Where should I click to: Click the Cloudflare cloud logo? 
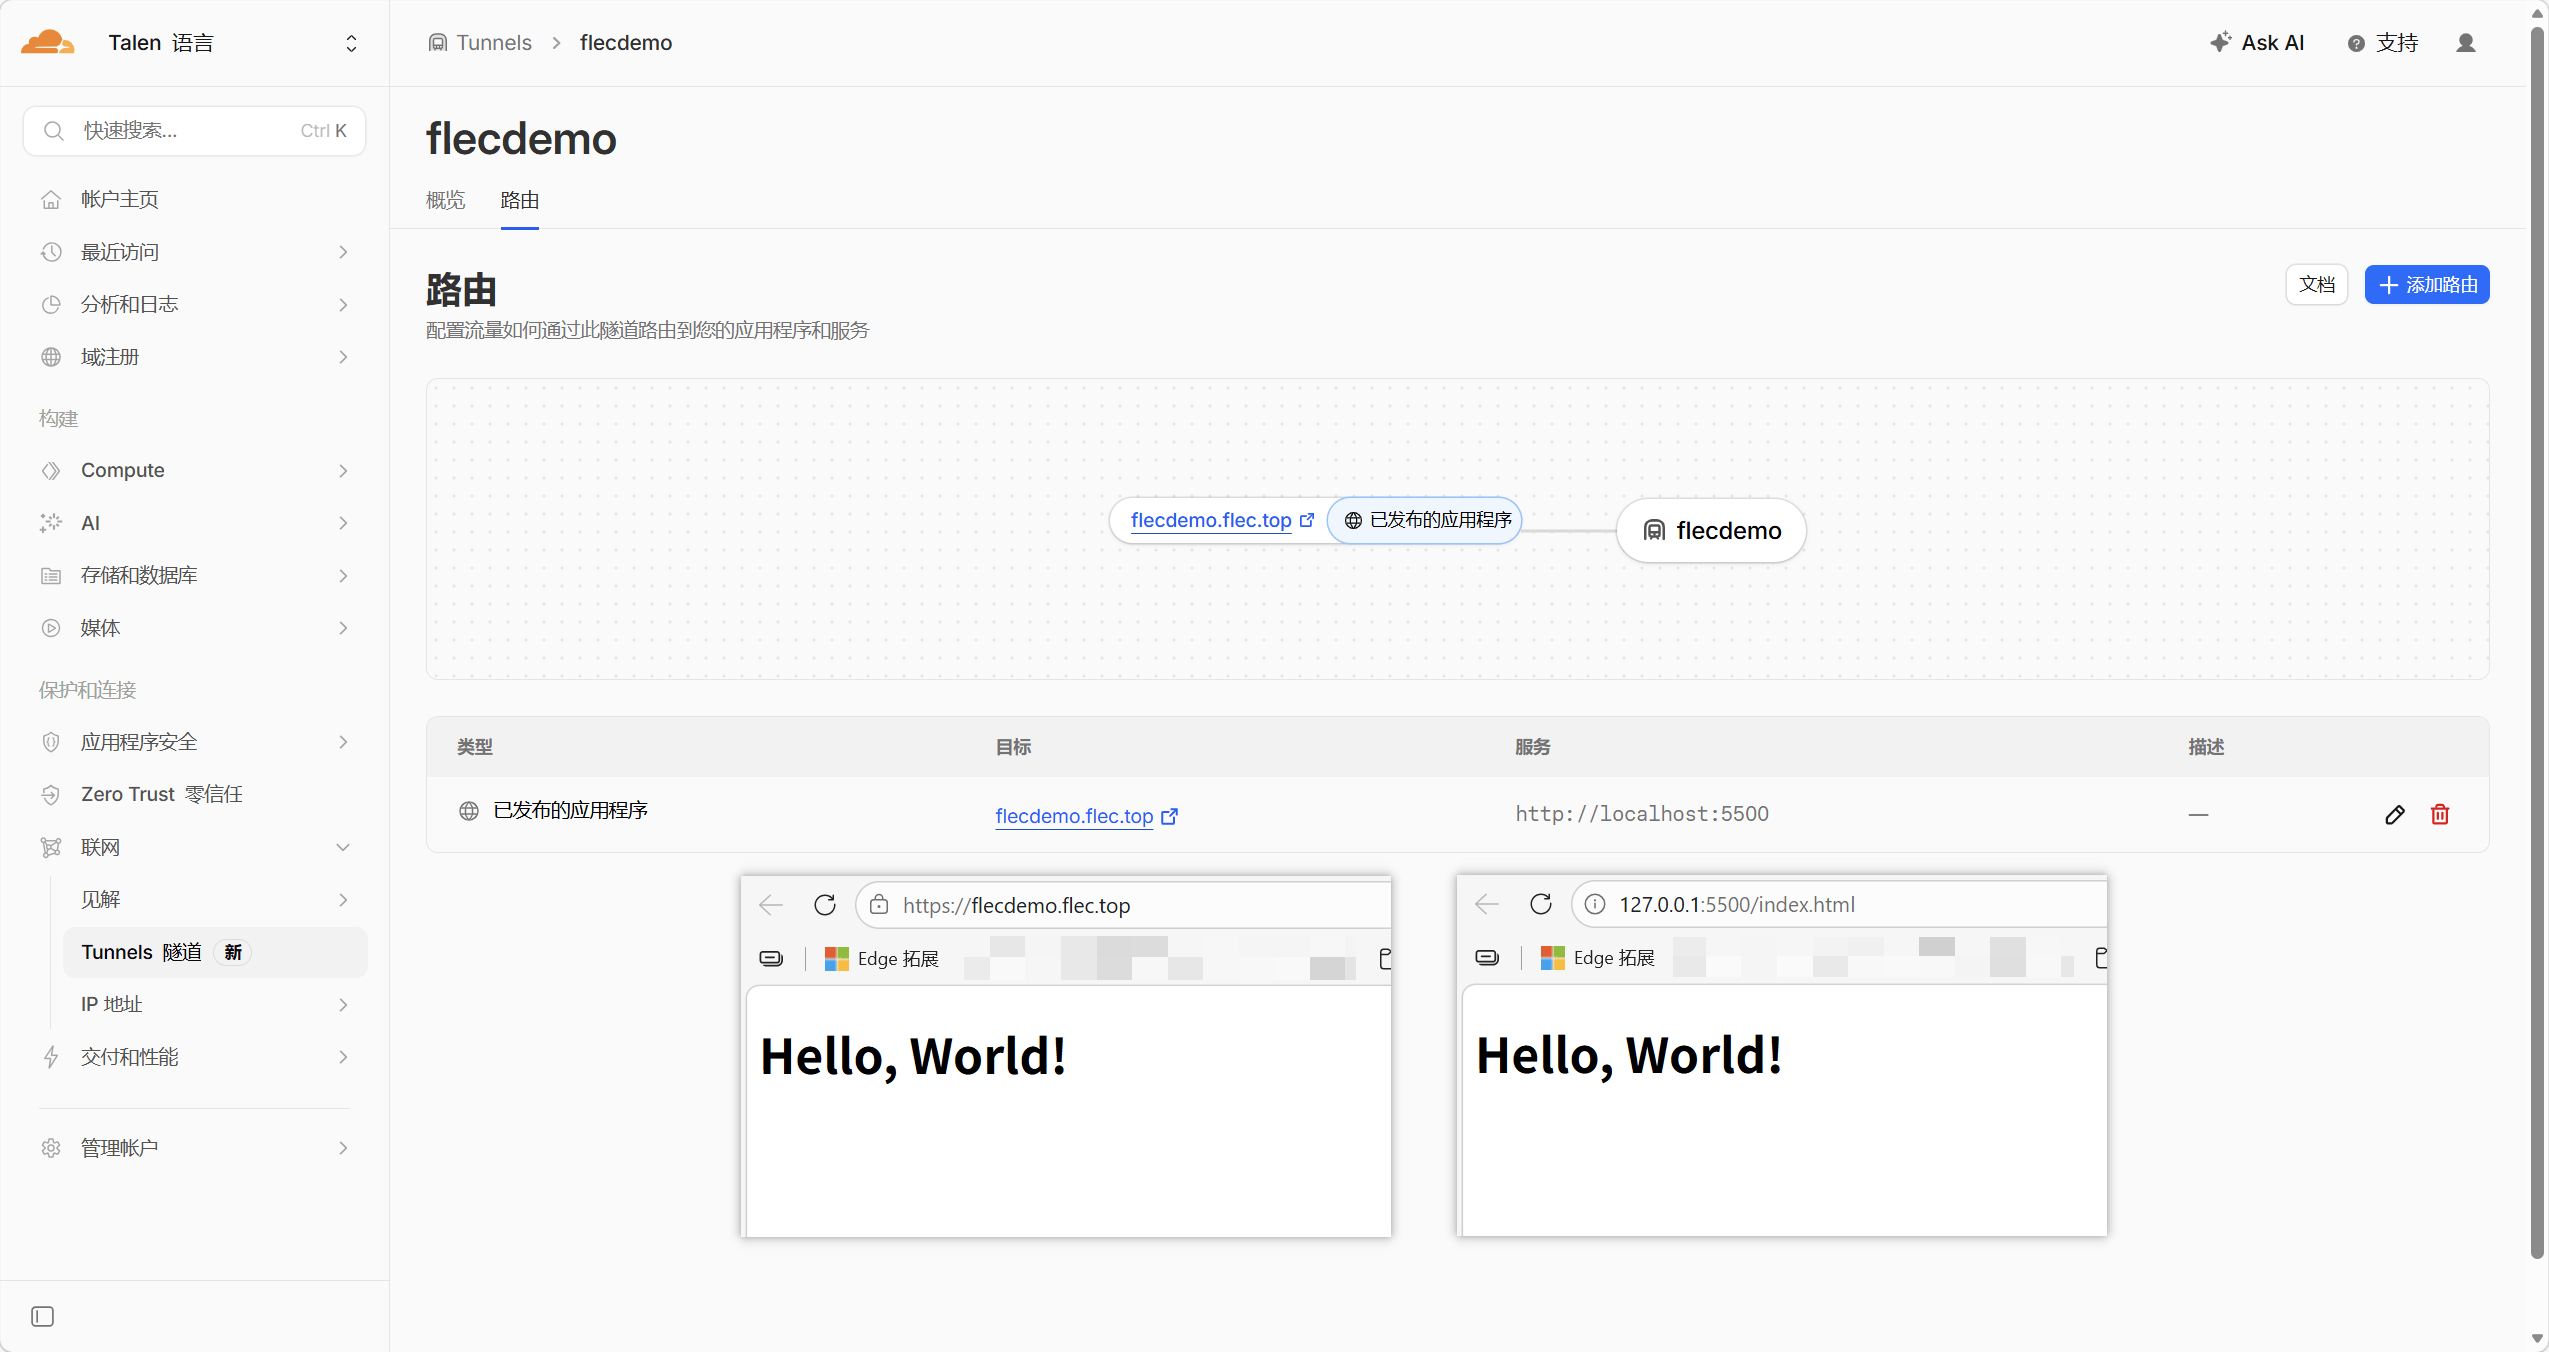[x=47, y=43]
